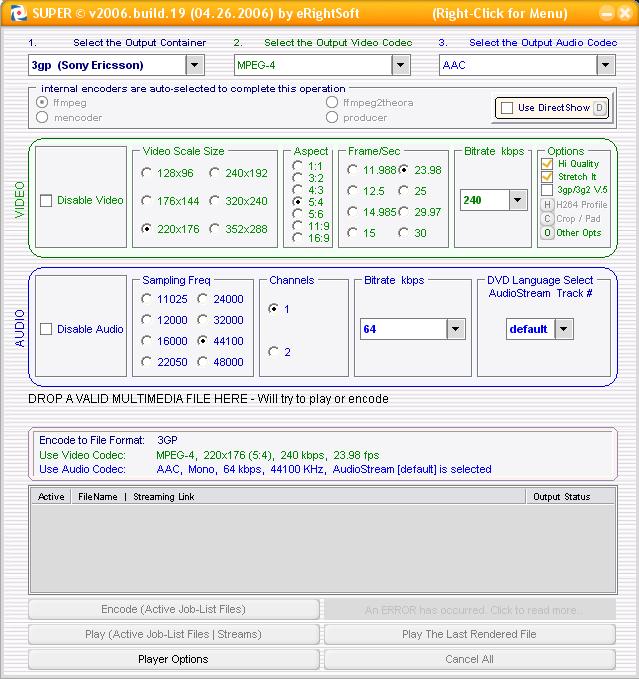Set frame rate to 25
The width and height of the screenshot is (639, 679).
(x=403, y=191)
